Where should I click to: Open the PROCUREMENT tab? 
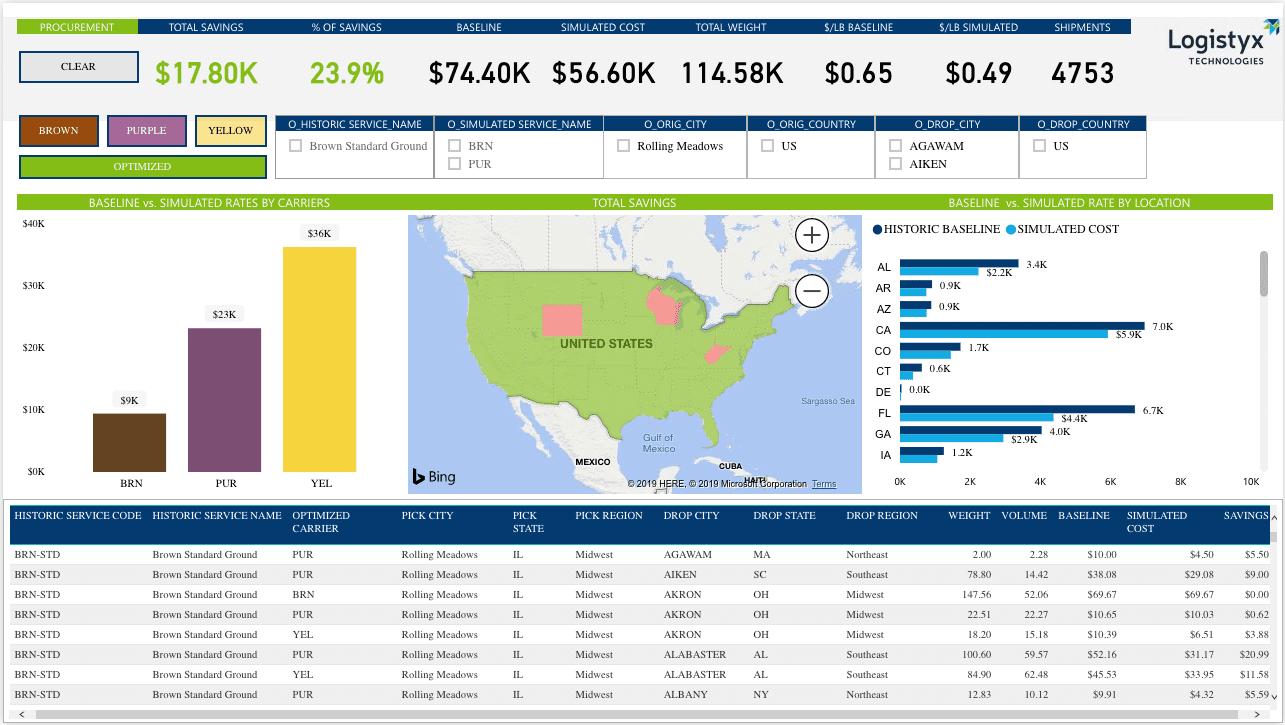pyautogui.click(x=77, y=27)
